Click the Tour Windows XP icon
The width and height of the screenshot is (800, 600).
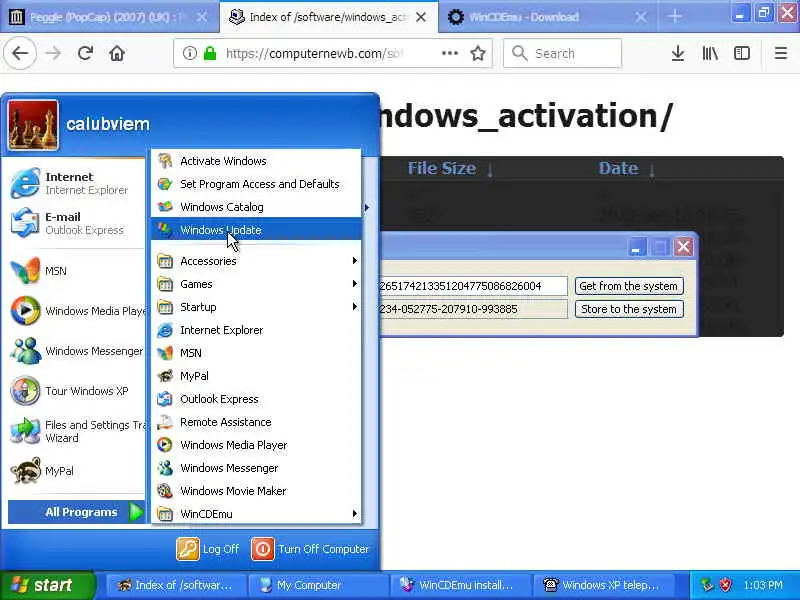(x=25, y=391)
